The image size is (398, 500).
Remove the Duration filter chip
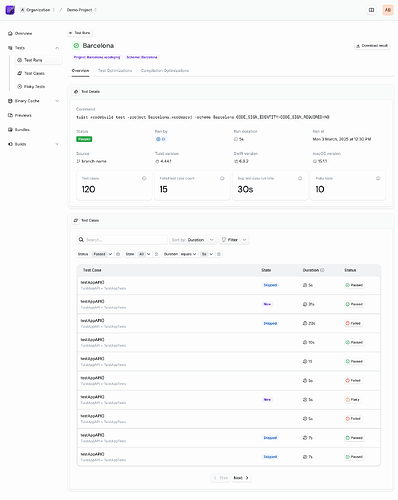[x=219, y=254]
